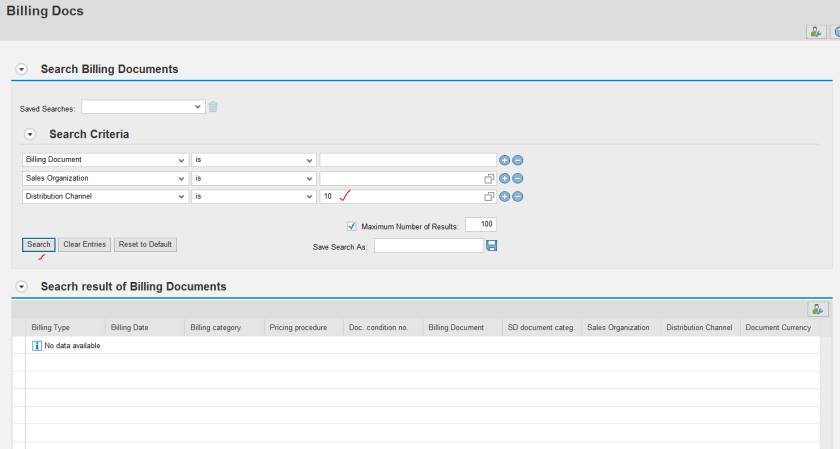Viewport: 840px width, 449px height.
Task: Collapse the Search result of Billing Documents section
Action: pyautogui.click(x=21, y=287)
